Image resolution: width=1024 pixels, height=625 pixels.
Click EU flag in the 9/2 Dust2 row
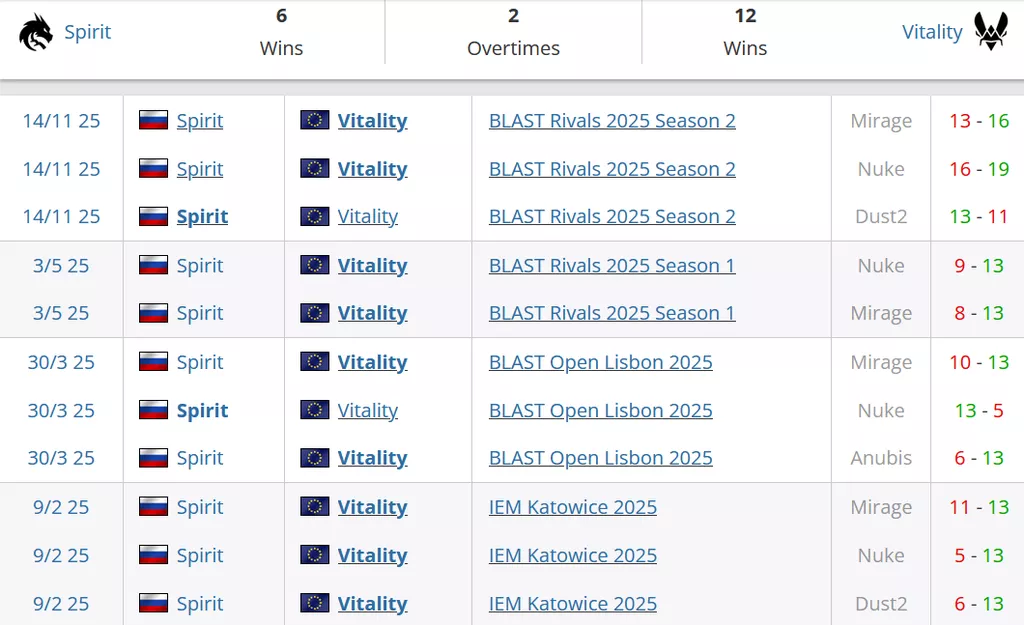[x=315, y=603]
